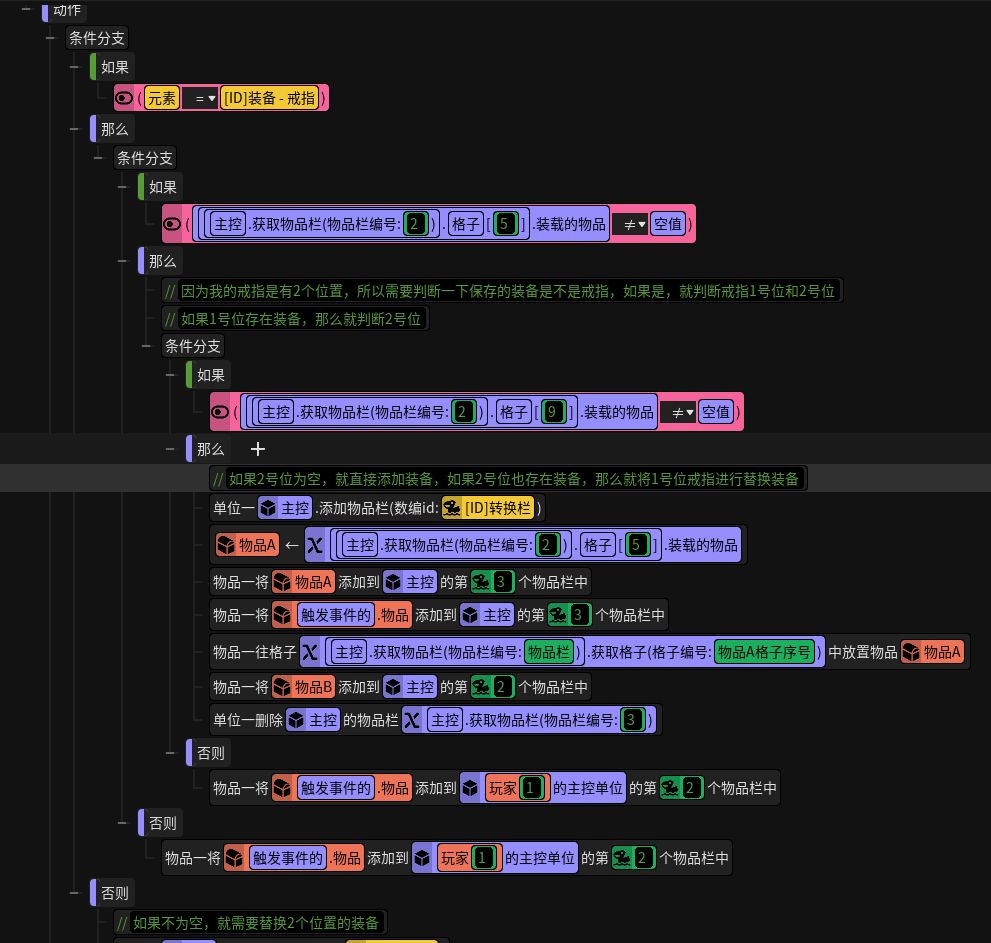Screen dimensions: 991x943
Task: Collapse 条件分支 directly below 动作
Action: [51, 38]
